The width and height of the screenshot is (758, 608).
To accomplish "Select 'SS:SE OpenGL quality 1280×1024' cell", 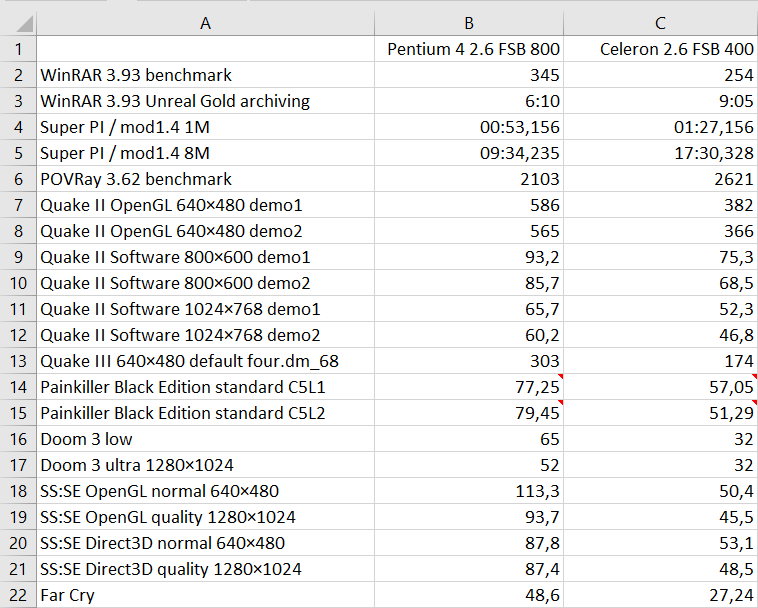I will tap(205, 517).
